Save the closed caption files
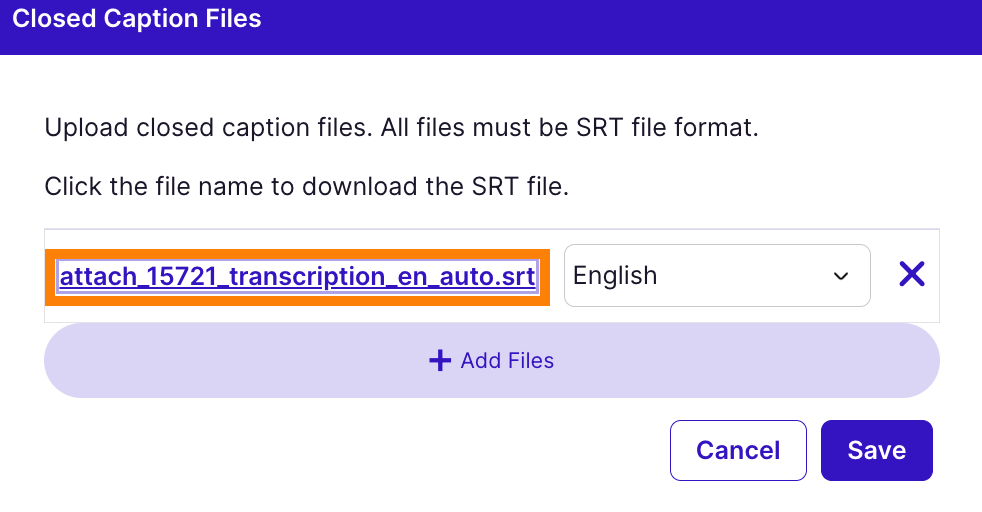982x512 pixels. click(x=876, y=450)
